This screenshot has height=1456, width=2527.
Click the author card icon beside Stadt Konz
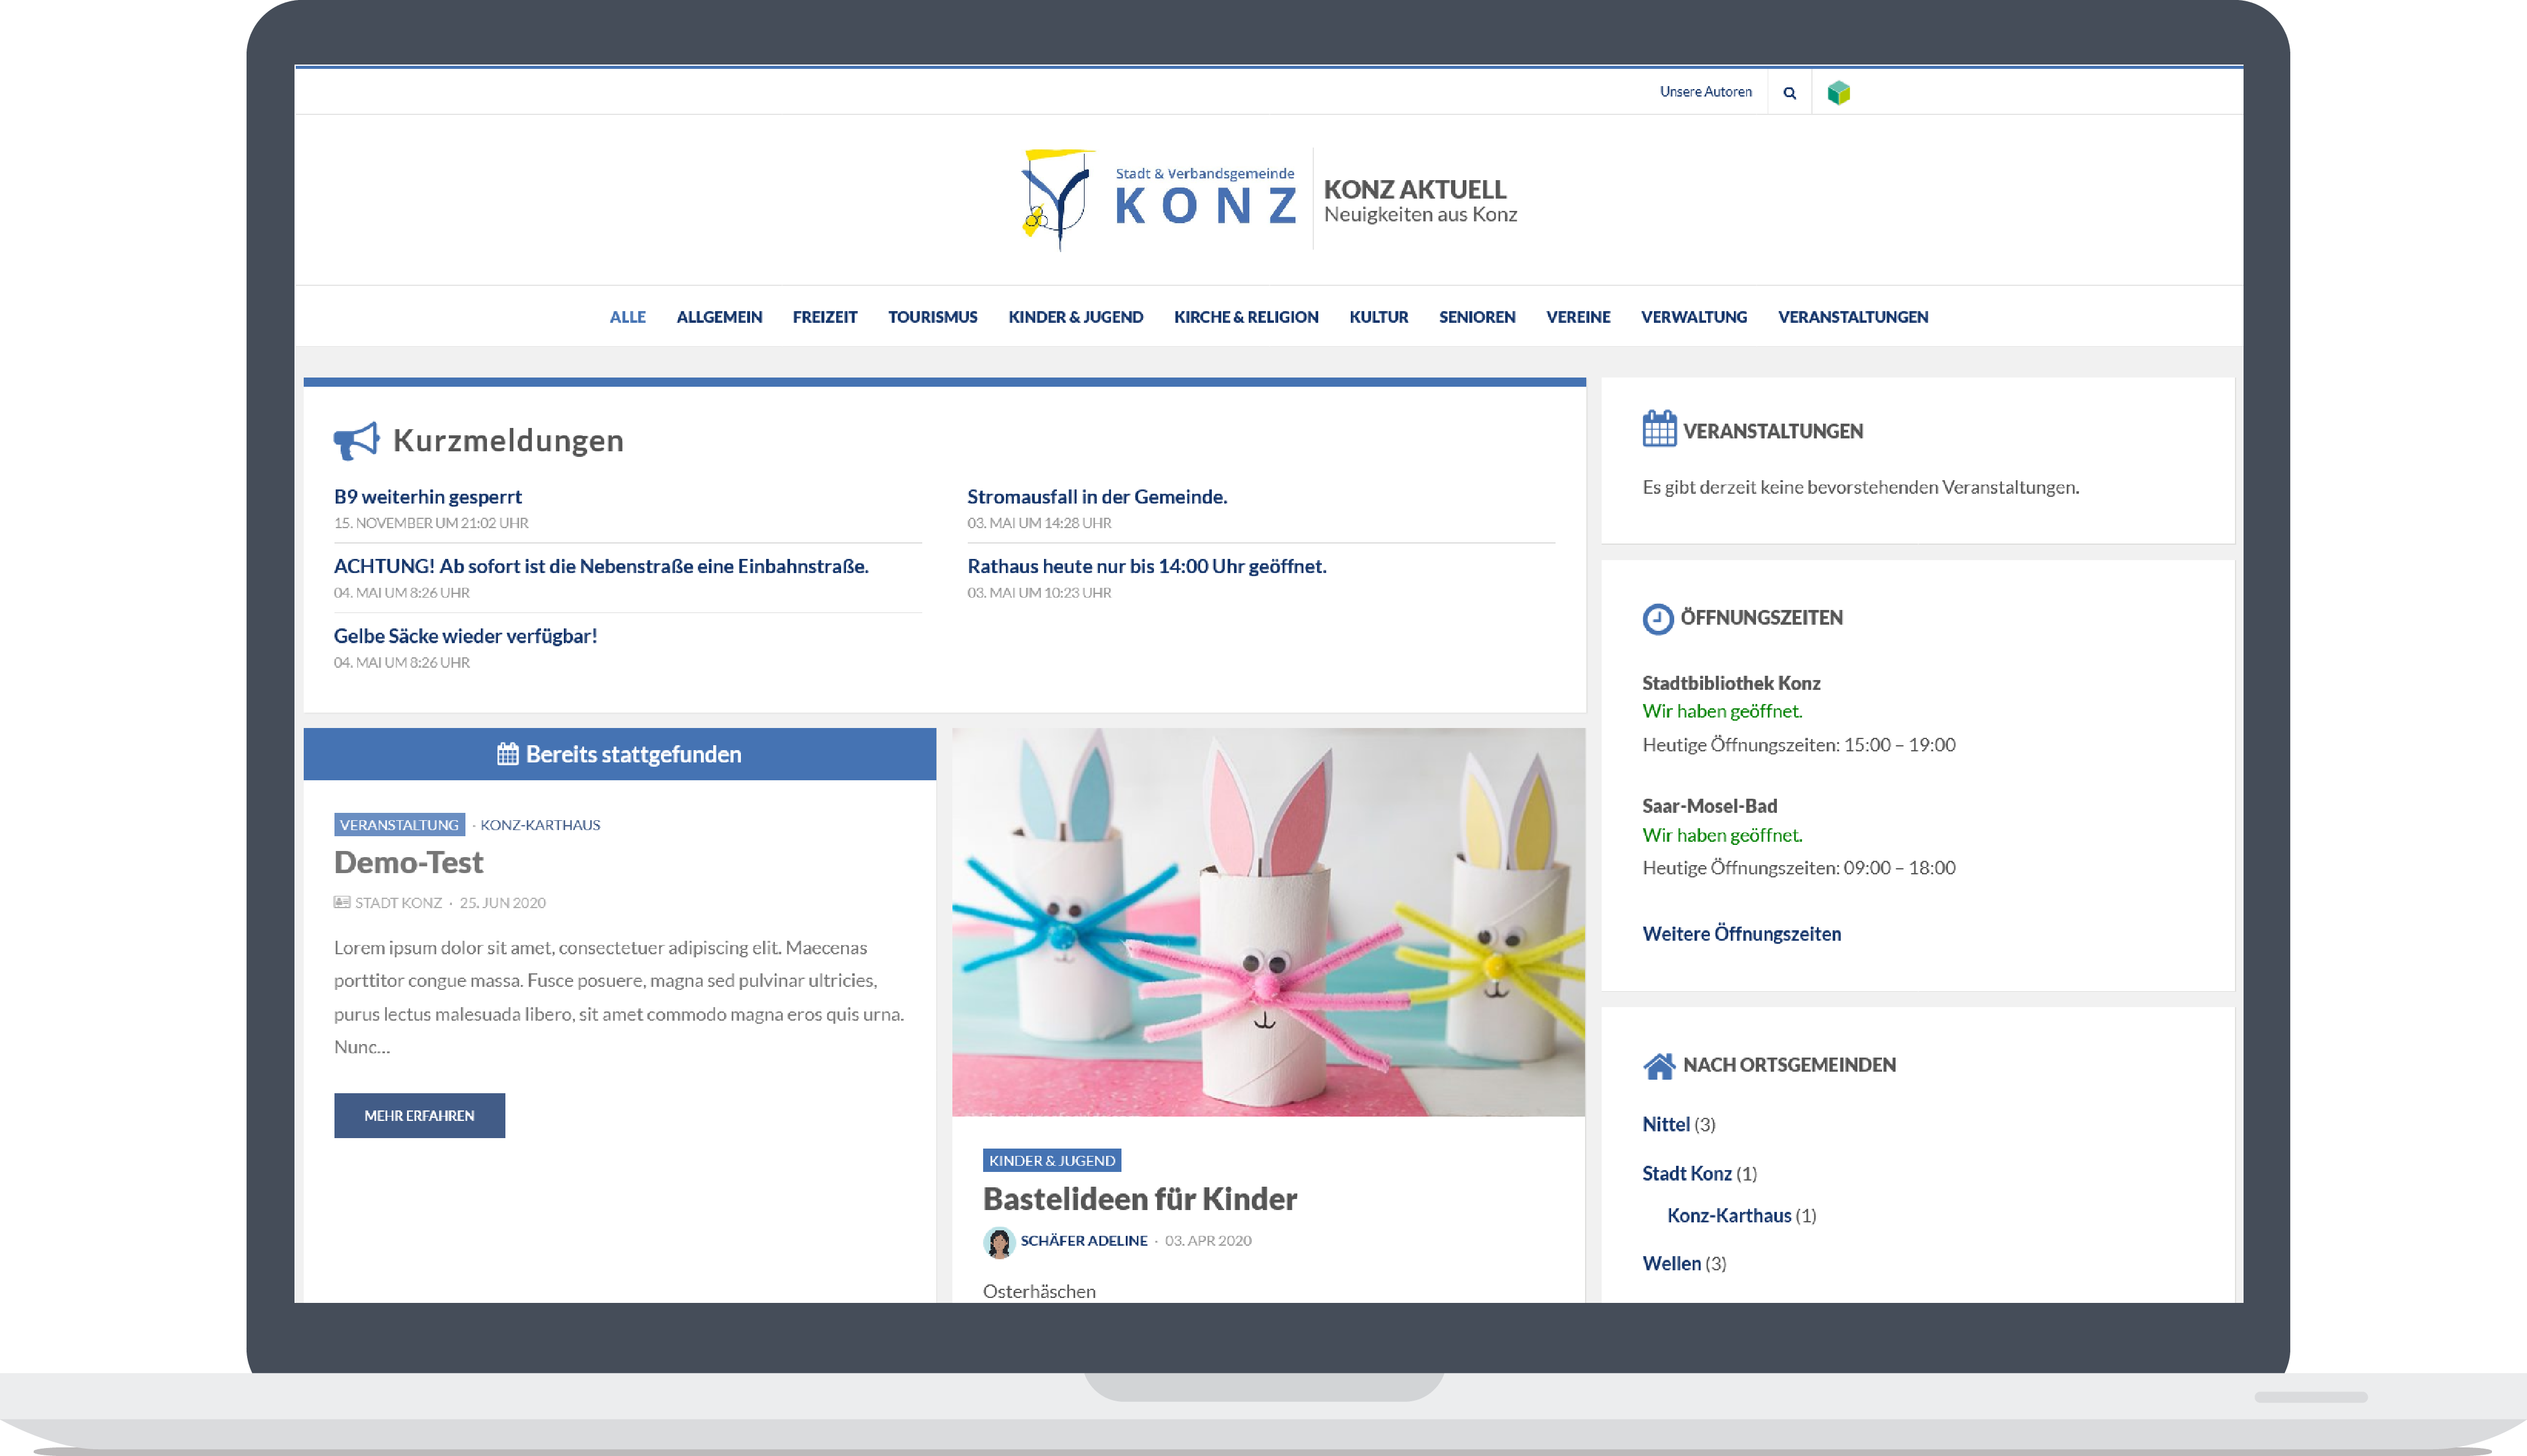coord(342,902)
